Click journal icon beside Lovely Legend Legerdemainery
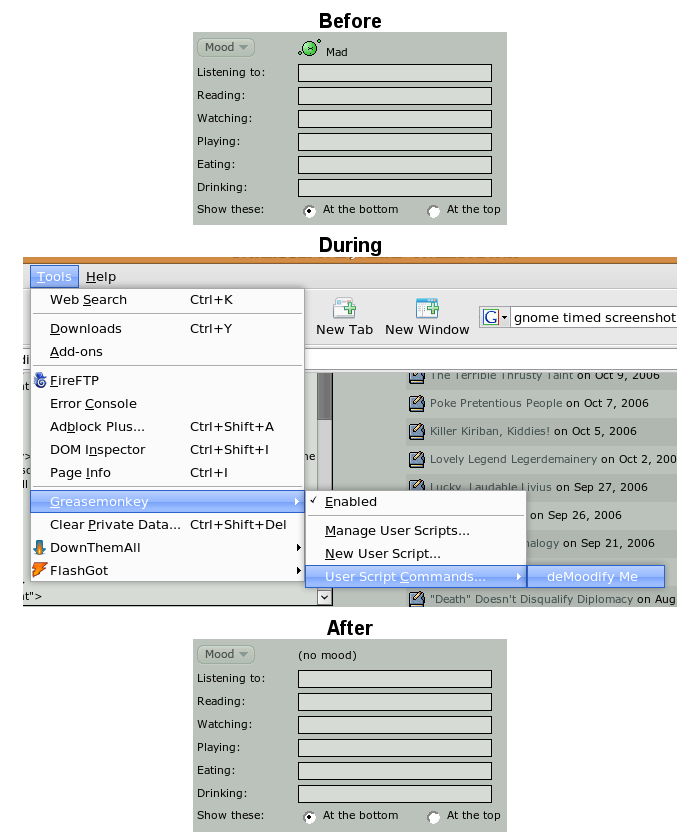This screenshot has width=700, height=832. coord(417,460)
